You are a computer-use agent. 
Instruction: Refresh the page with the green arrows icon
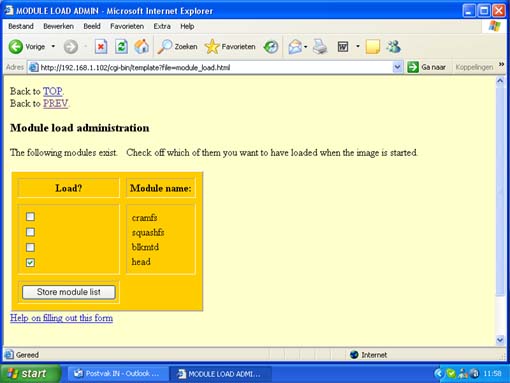pos(121,47)
